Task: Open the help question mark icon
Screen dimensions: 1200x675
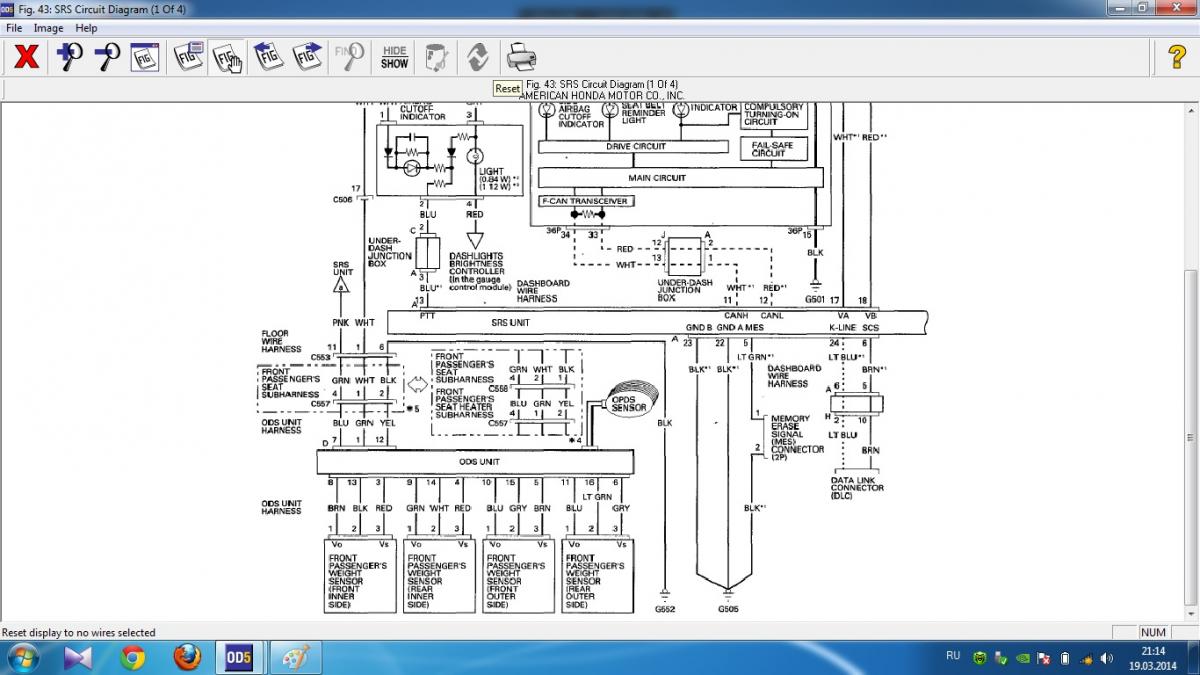Action: pyautogui.click(x=1177, y=57)
